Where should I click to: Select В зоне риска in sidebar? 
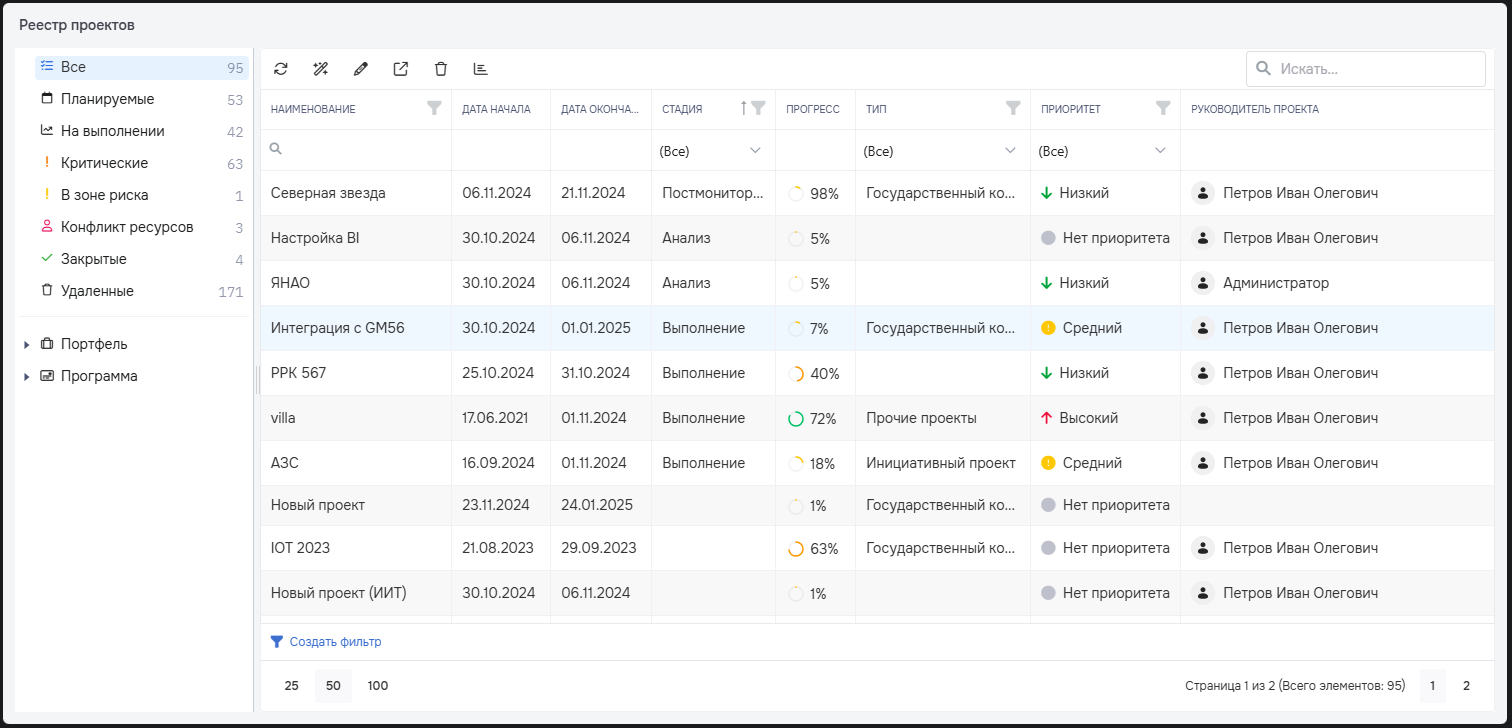[142, 195]
